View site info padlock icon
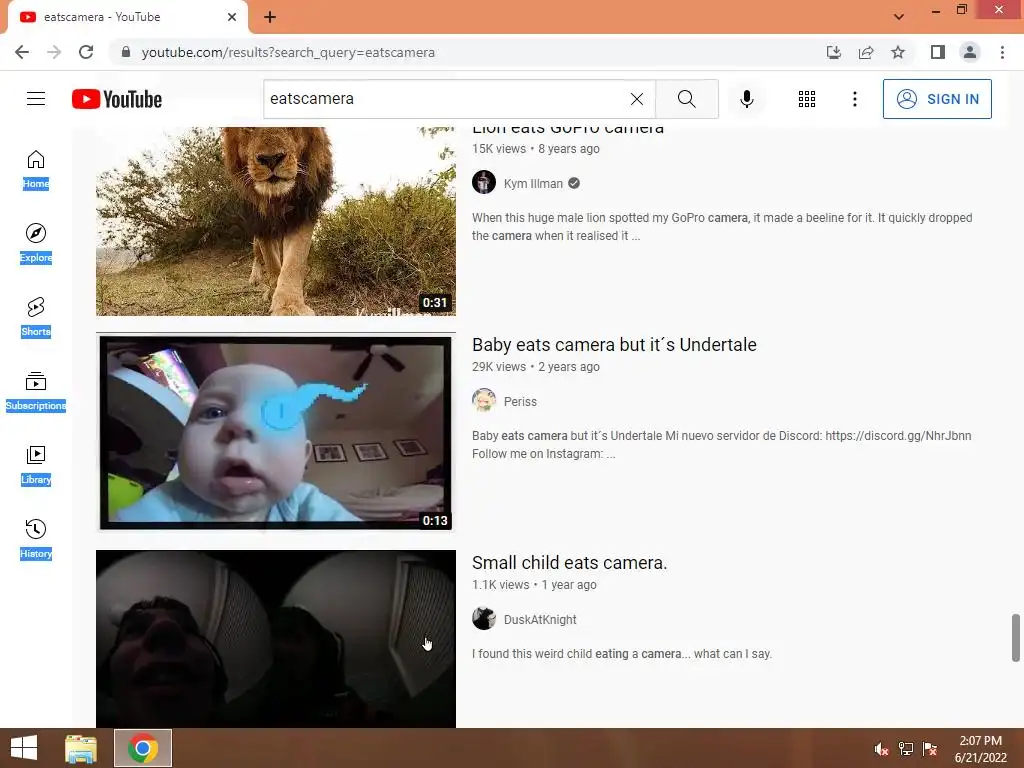This screenshot has width=1024, height=768. [126, 52]
